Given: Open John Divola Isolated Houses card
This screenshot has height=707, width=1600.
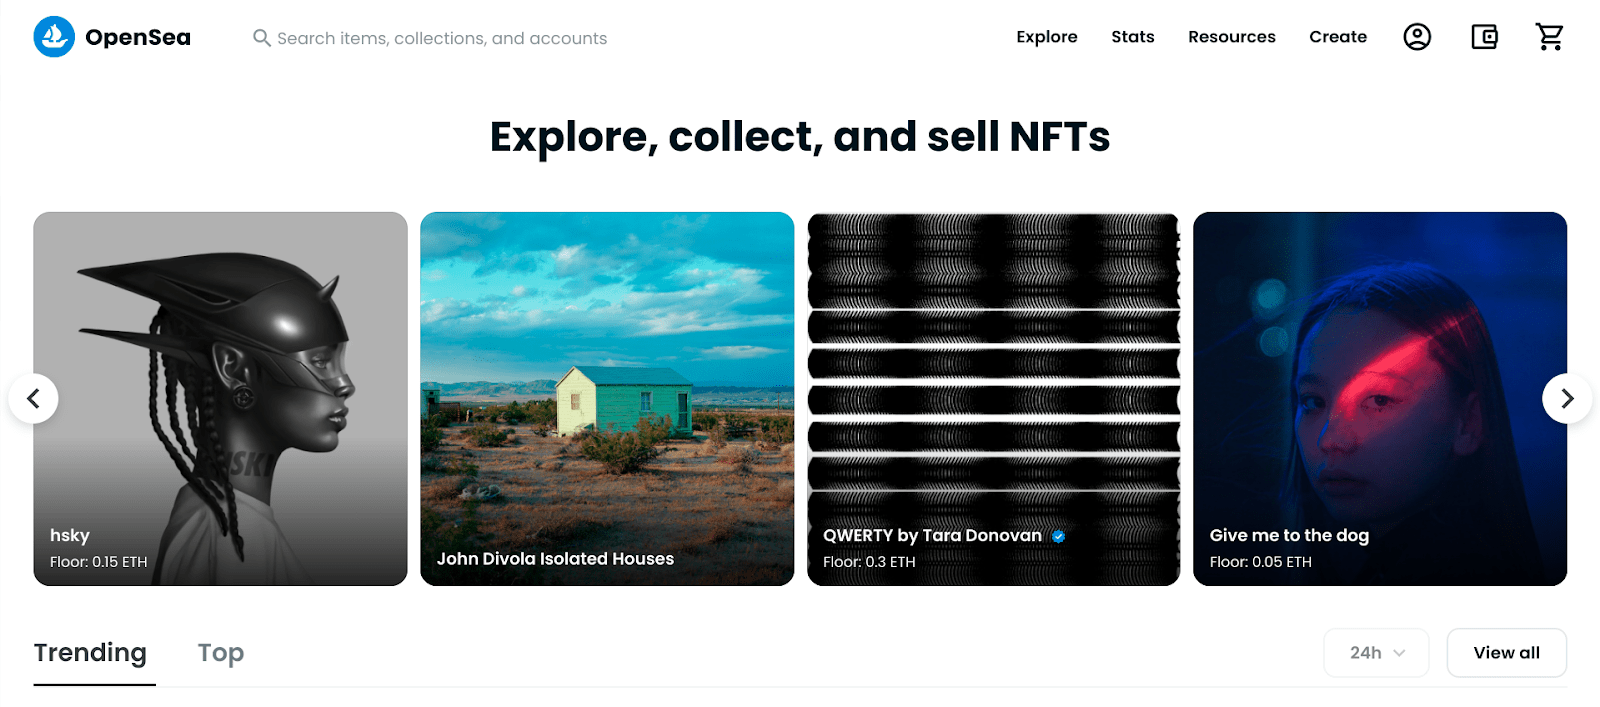Looking at the screenshot, I should coord(607,398).
